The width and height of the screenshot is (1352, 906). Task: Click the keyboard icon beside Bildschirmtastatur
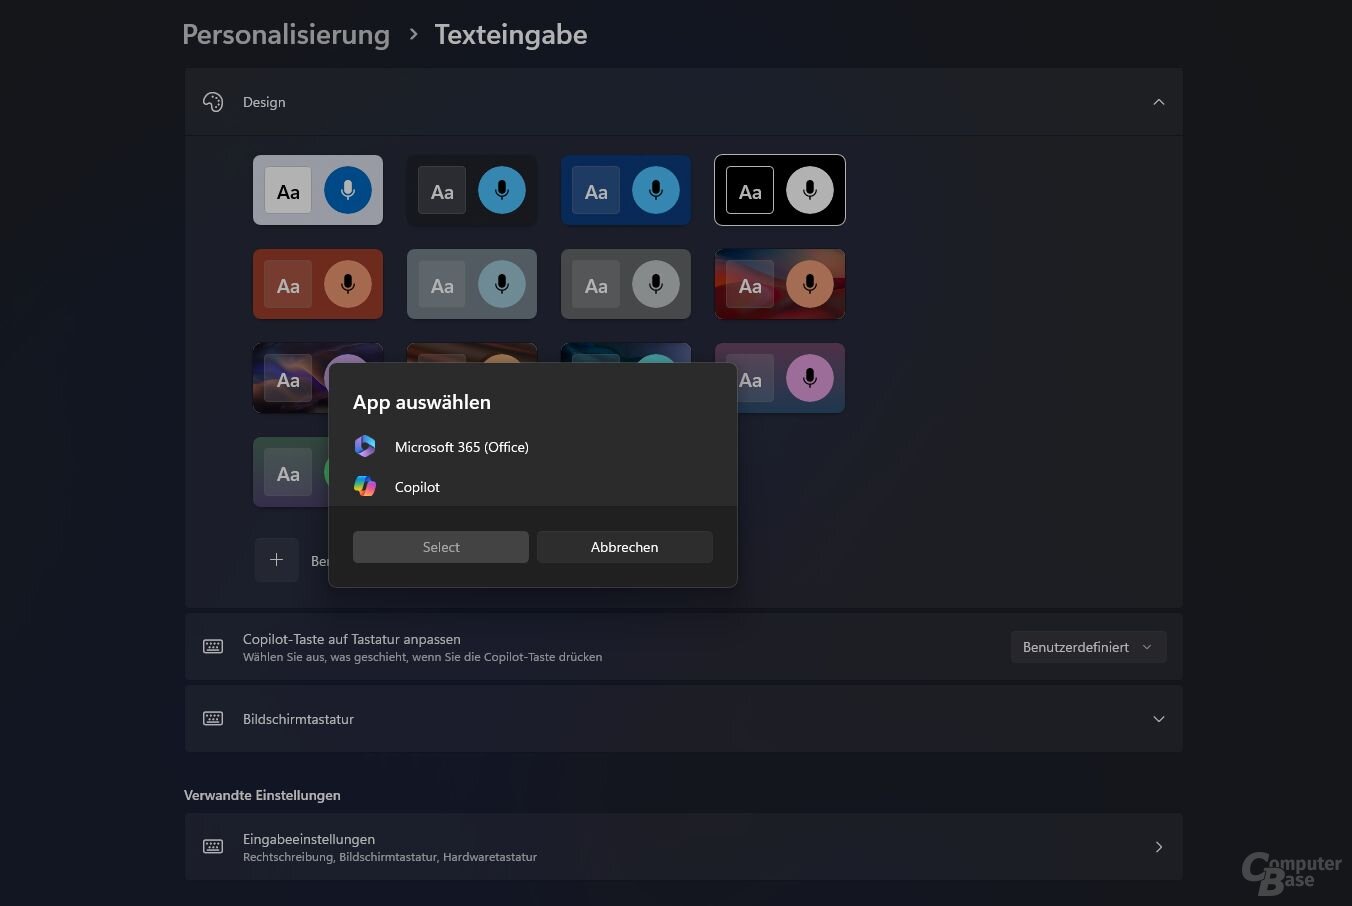(x=213, y=718)
